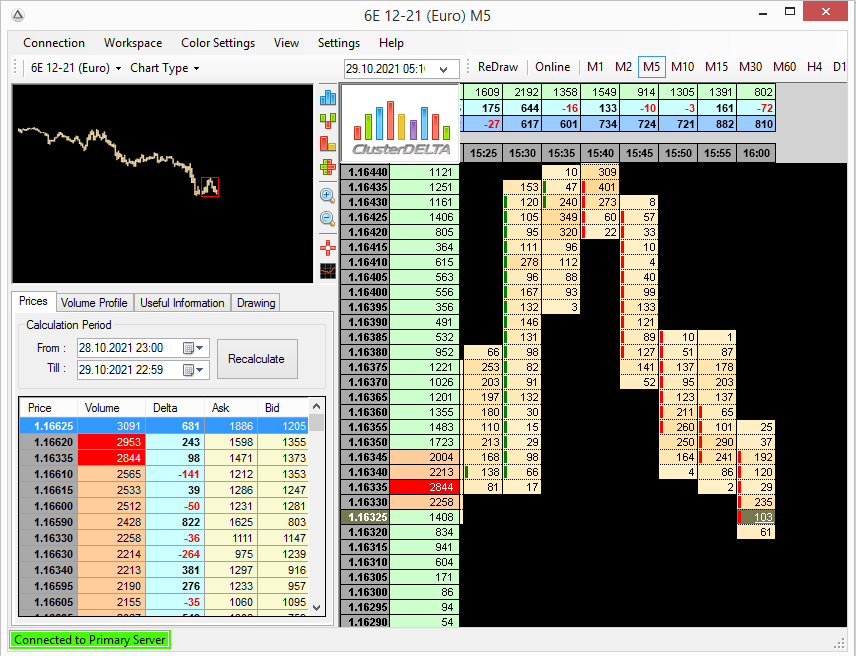Toggle the Online mode button
This screenshot has height=656, width=856.
(552, 67)
